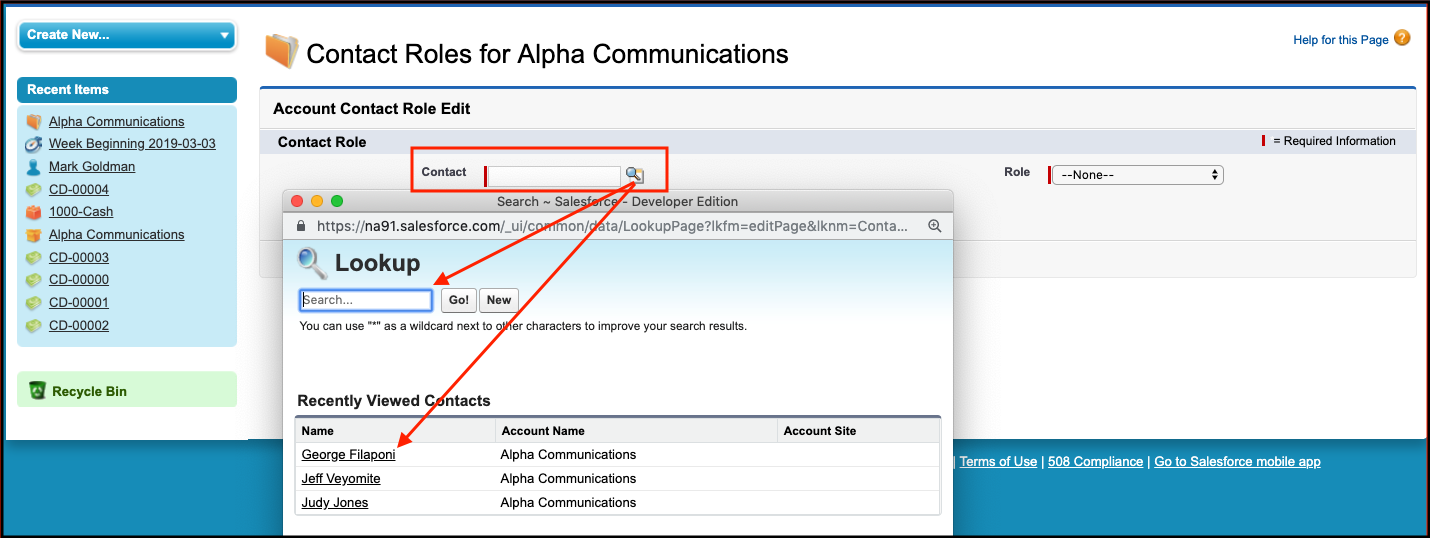Viewport: 1430px width, 538px height.
Task: Click Alpha Communications cell in George Filaponi row
Action: coord(568,454)
